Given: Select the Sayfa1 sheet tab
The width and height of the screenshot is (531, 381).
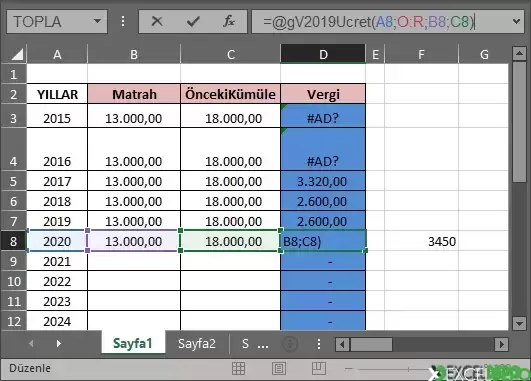Looking at the screenshot, I should [x=133, y=343].
